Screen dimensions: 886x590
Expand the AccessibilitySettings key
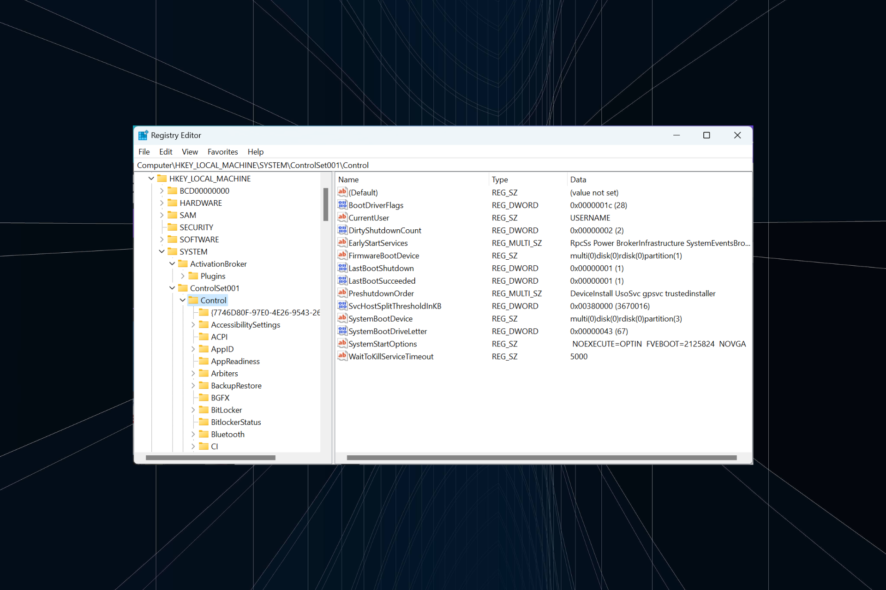(x=193, y=325)
